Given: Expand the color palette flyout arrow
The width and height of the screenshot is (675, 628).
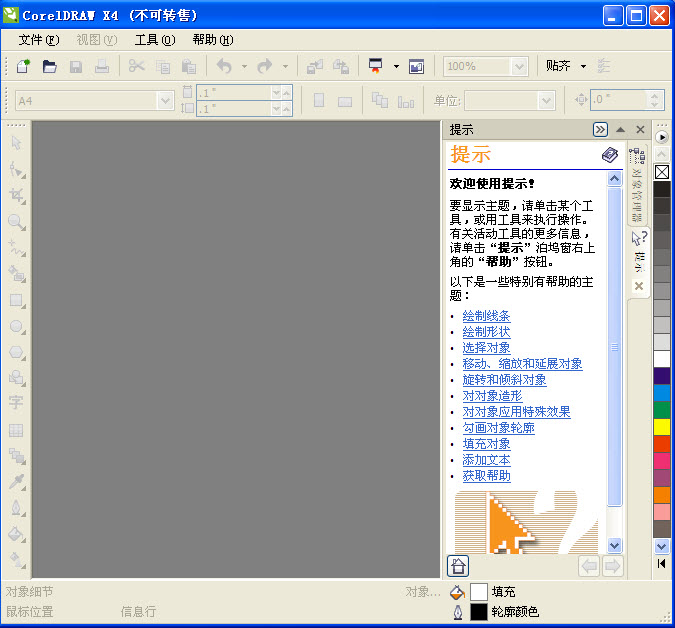Looking at the screenshot, I should (661, 136).
